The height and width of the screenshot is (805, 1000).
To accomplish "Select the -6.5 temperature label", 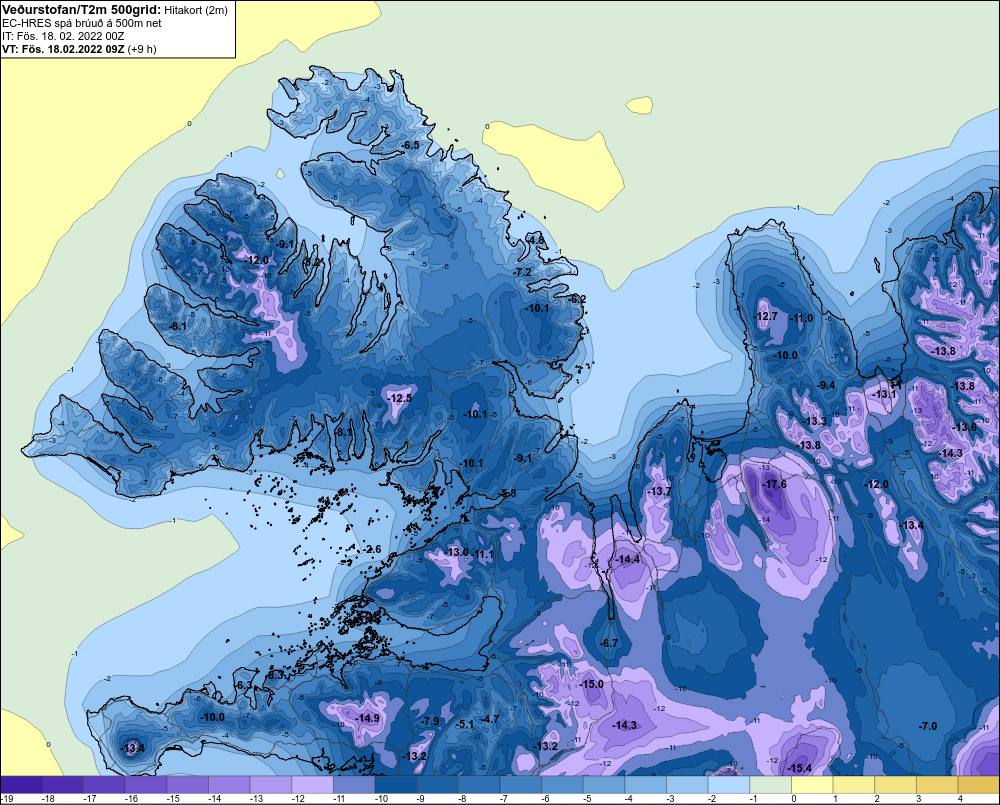I will [x=411, y=145].
